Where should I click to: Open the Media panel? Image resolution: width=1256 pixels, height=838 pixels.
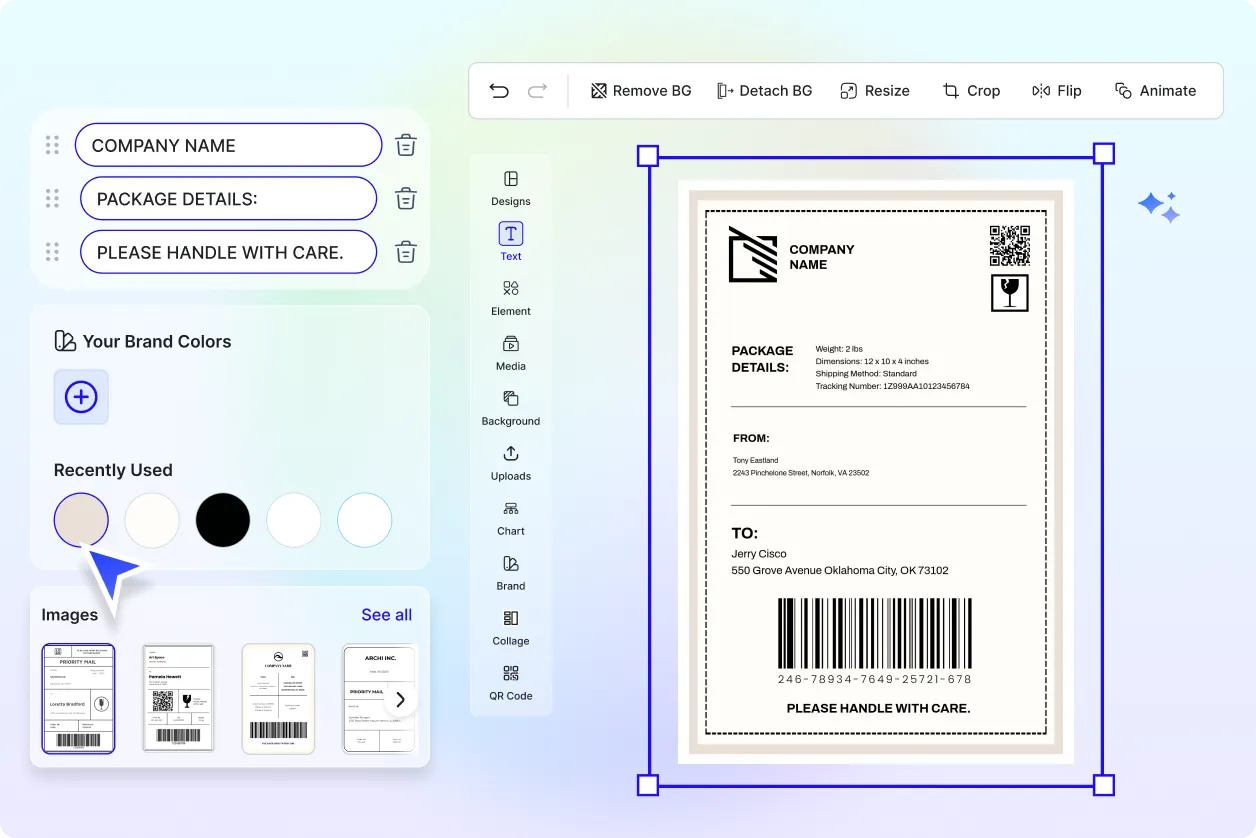[x=510, y=353]
